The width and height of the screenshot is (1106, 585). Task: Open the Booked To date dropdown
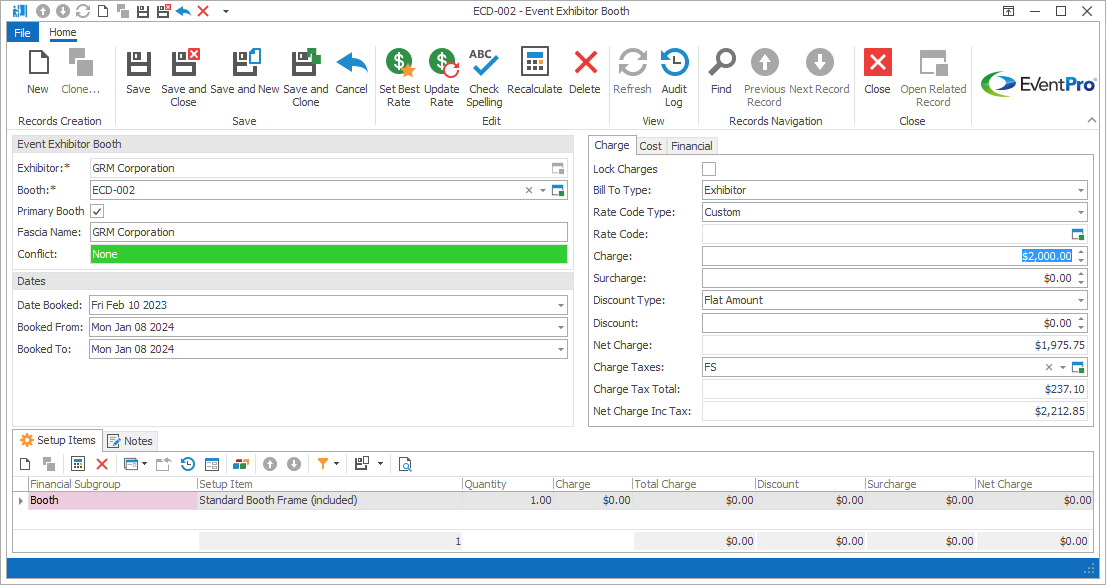point(561,349)
